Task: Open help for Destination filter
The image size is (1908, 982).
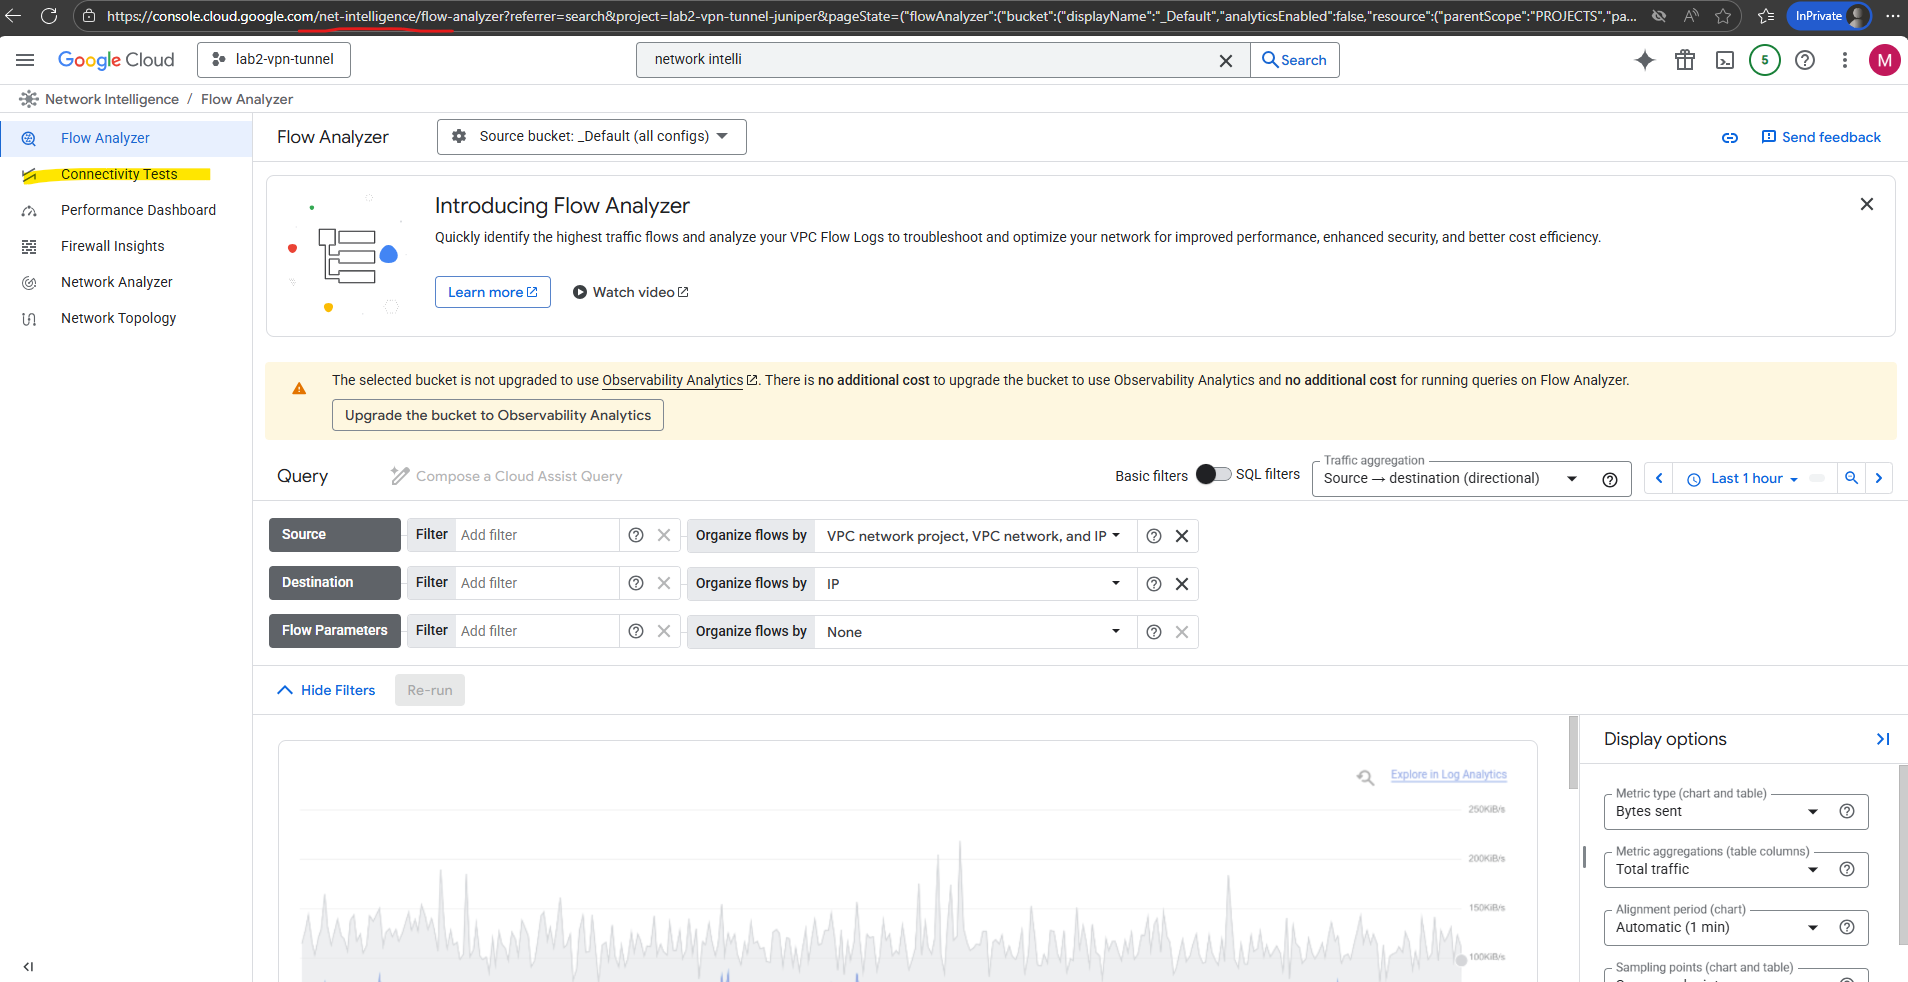Action: (636, 583)
